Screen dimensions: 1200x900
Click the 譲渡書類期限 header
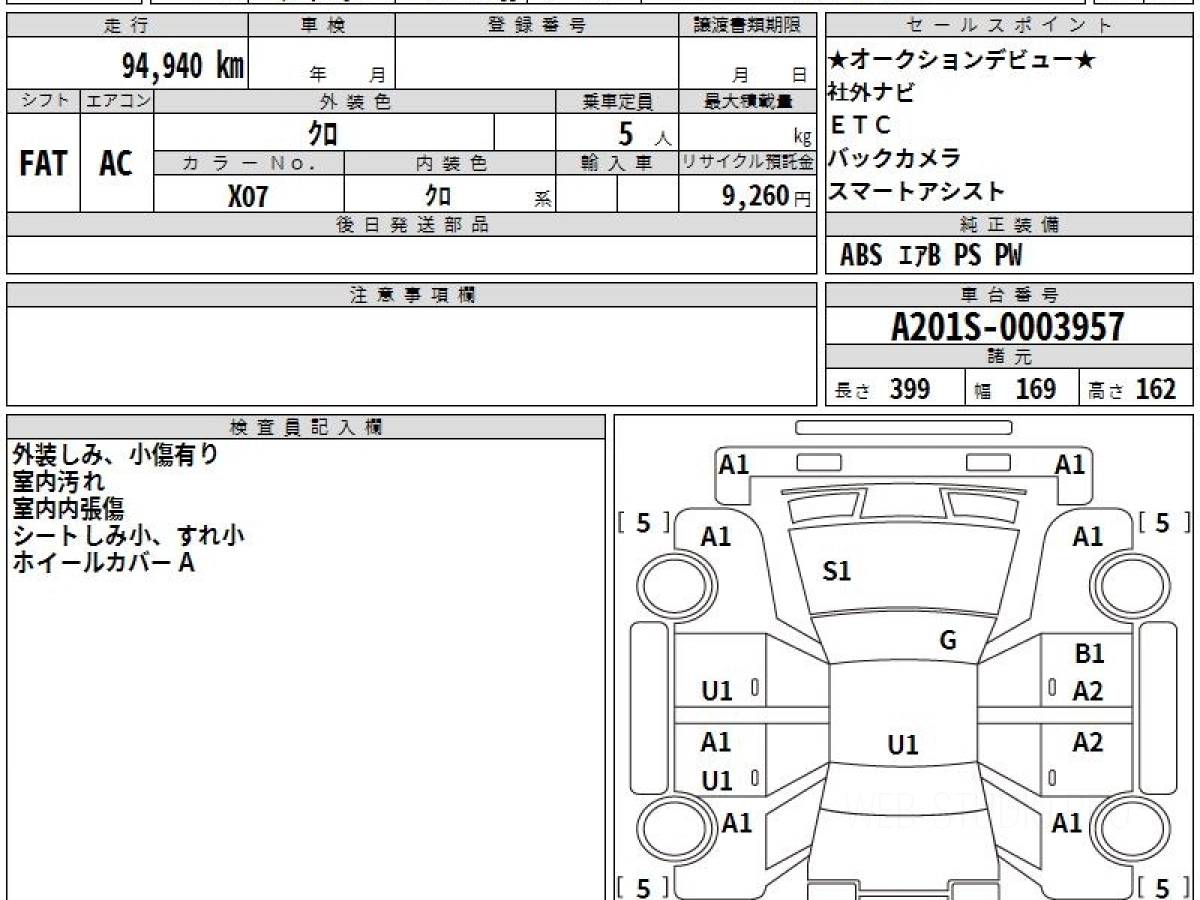(747, 26)
